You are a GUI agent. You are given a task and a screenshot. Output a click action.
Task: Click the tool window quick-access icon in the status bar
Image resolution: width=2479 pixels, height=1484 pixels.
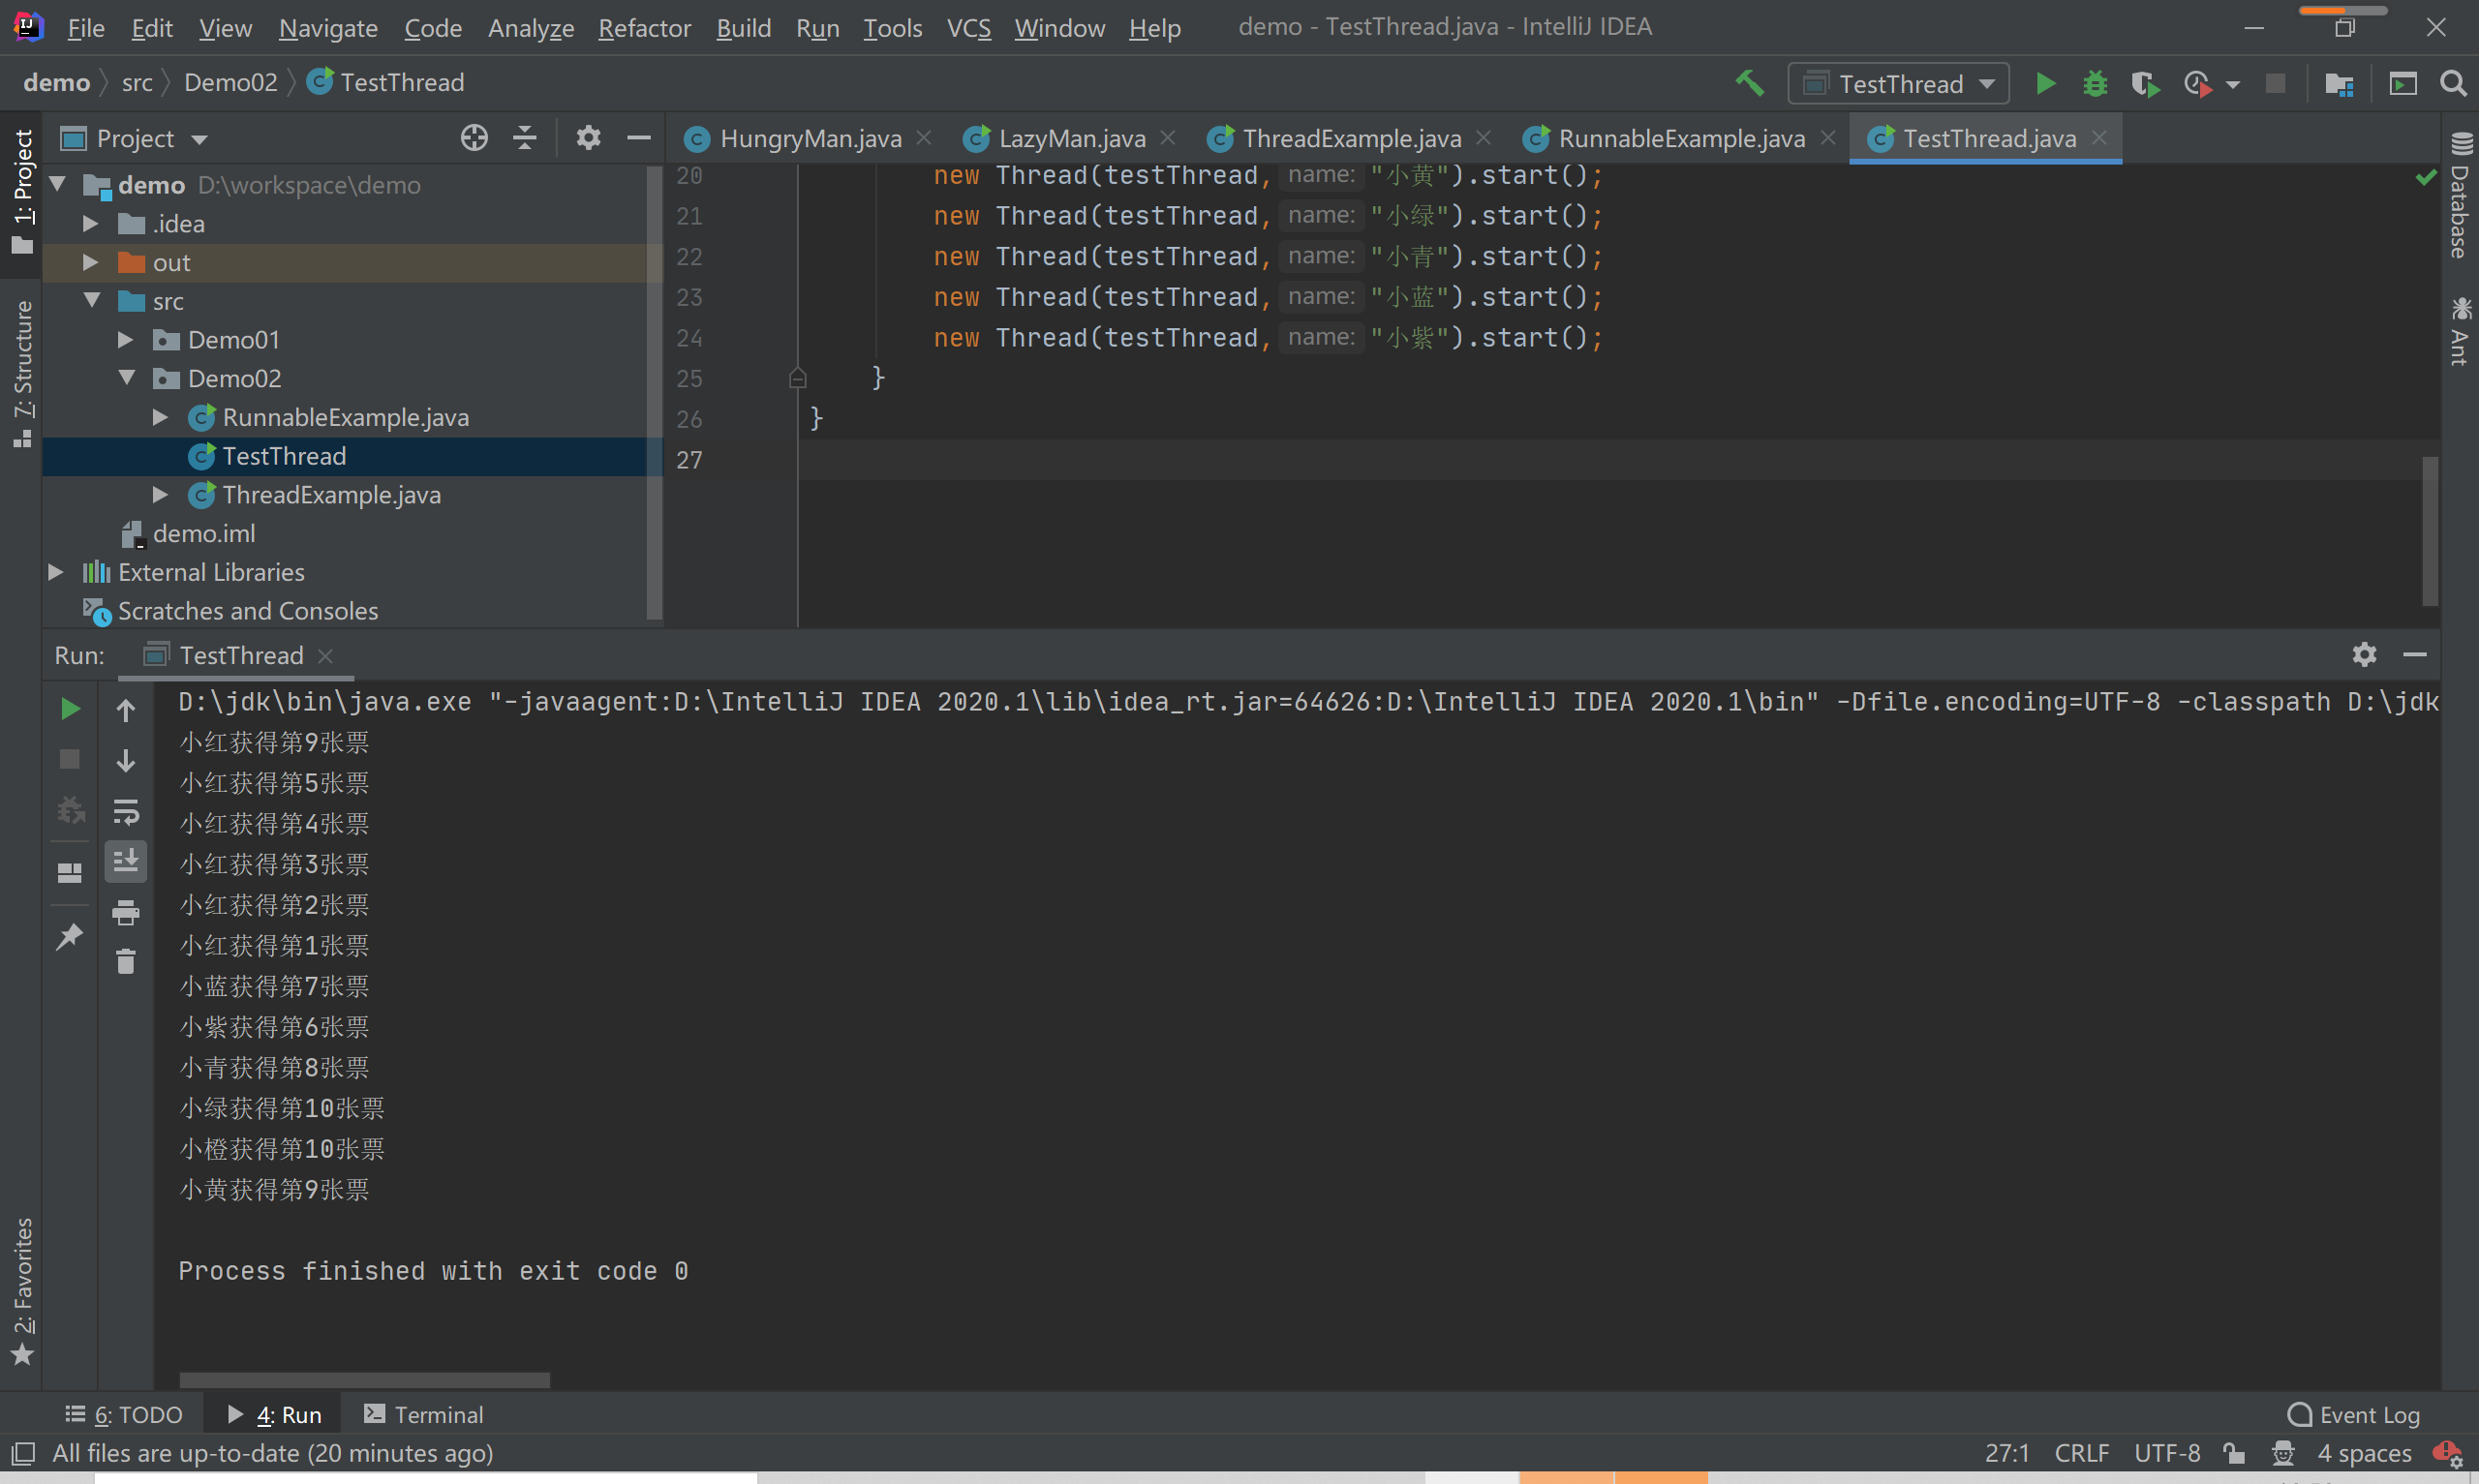point(23,1453)
